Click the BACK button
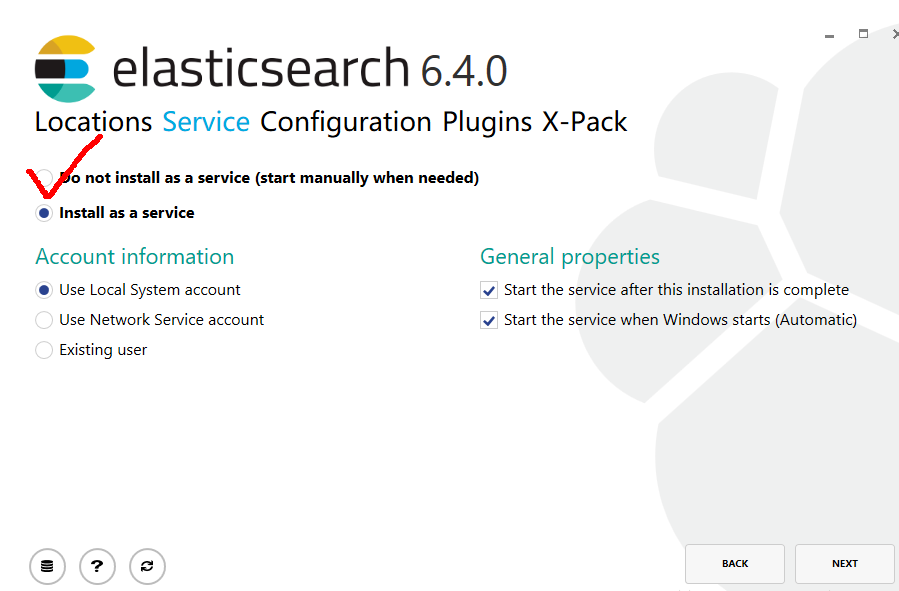This screenshot has height=591, width=899. [734, 563]
